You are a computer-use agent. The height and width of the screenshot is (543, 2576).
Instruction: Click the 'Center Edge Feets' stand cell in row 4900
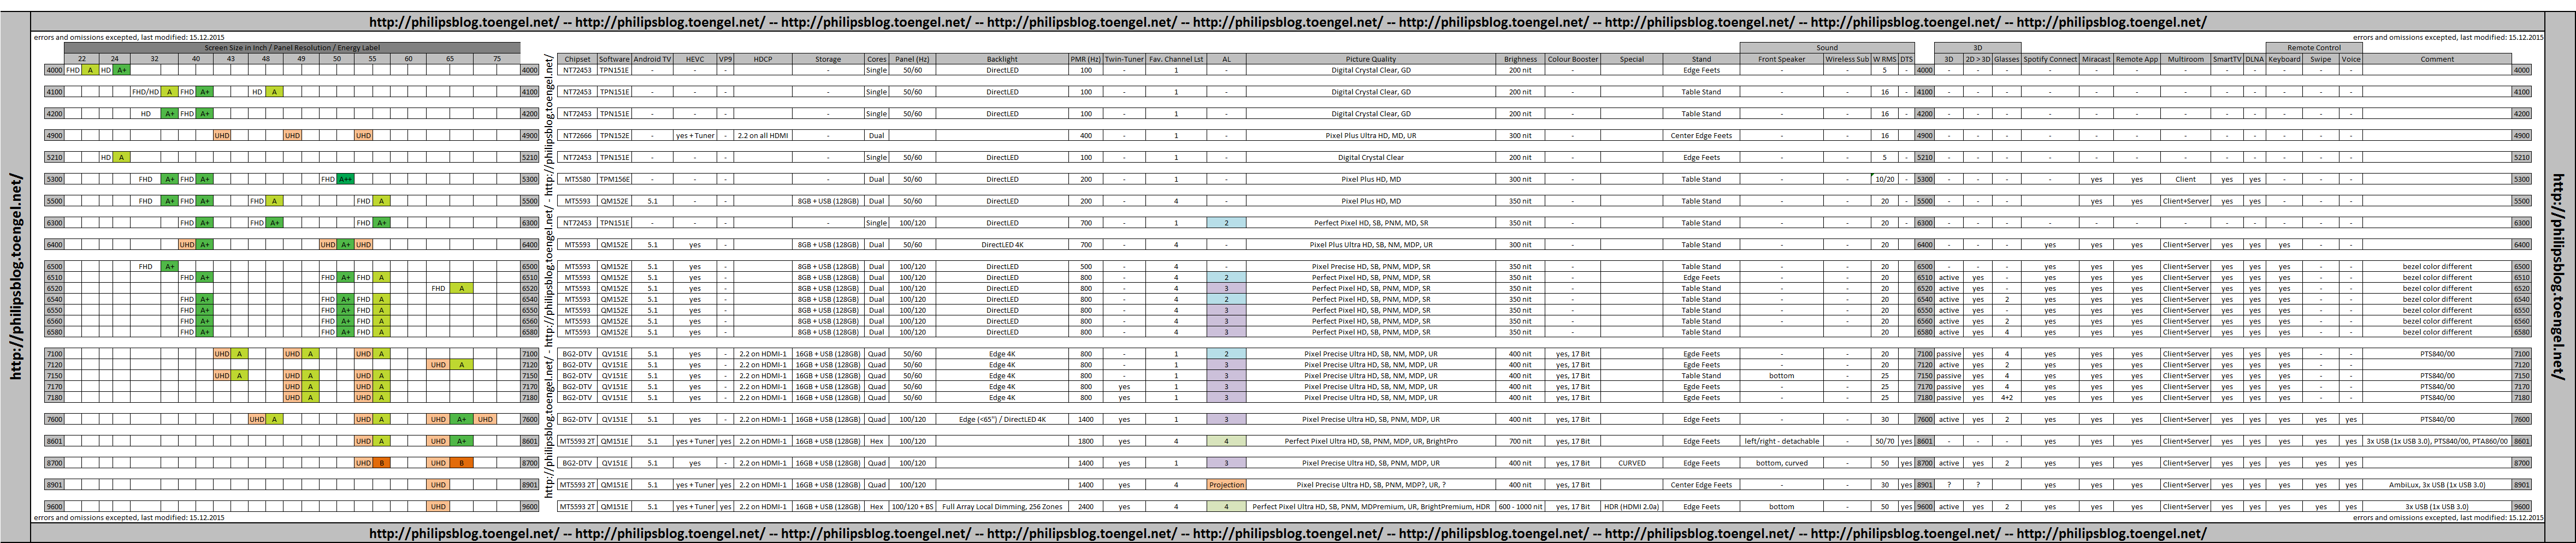click(1701, 135)
